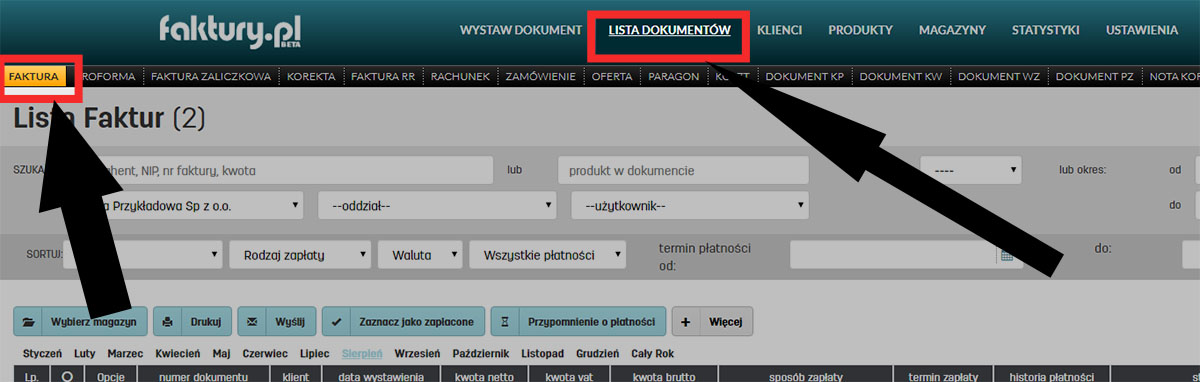Click Przypomnienie o płatności button
The width and height of the screenshot is (1200, 382).
point(578,322)
